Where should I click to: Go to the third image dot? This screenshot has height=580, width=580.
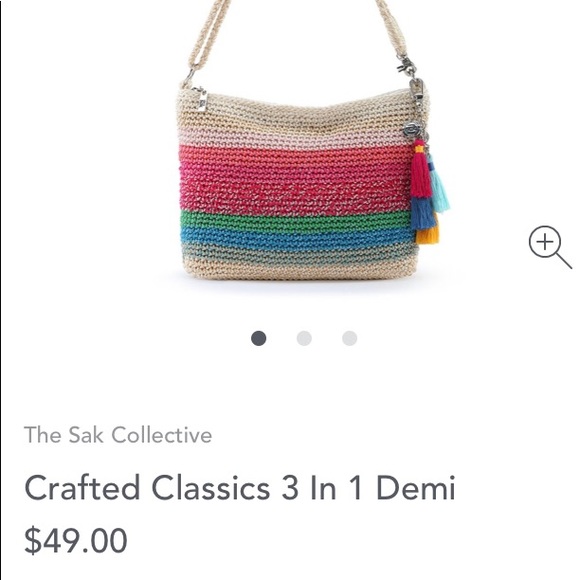point(350,338)
